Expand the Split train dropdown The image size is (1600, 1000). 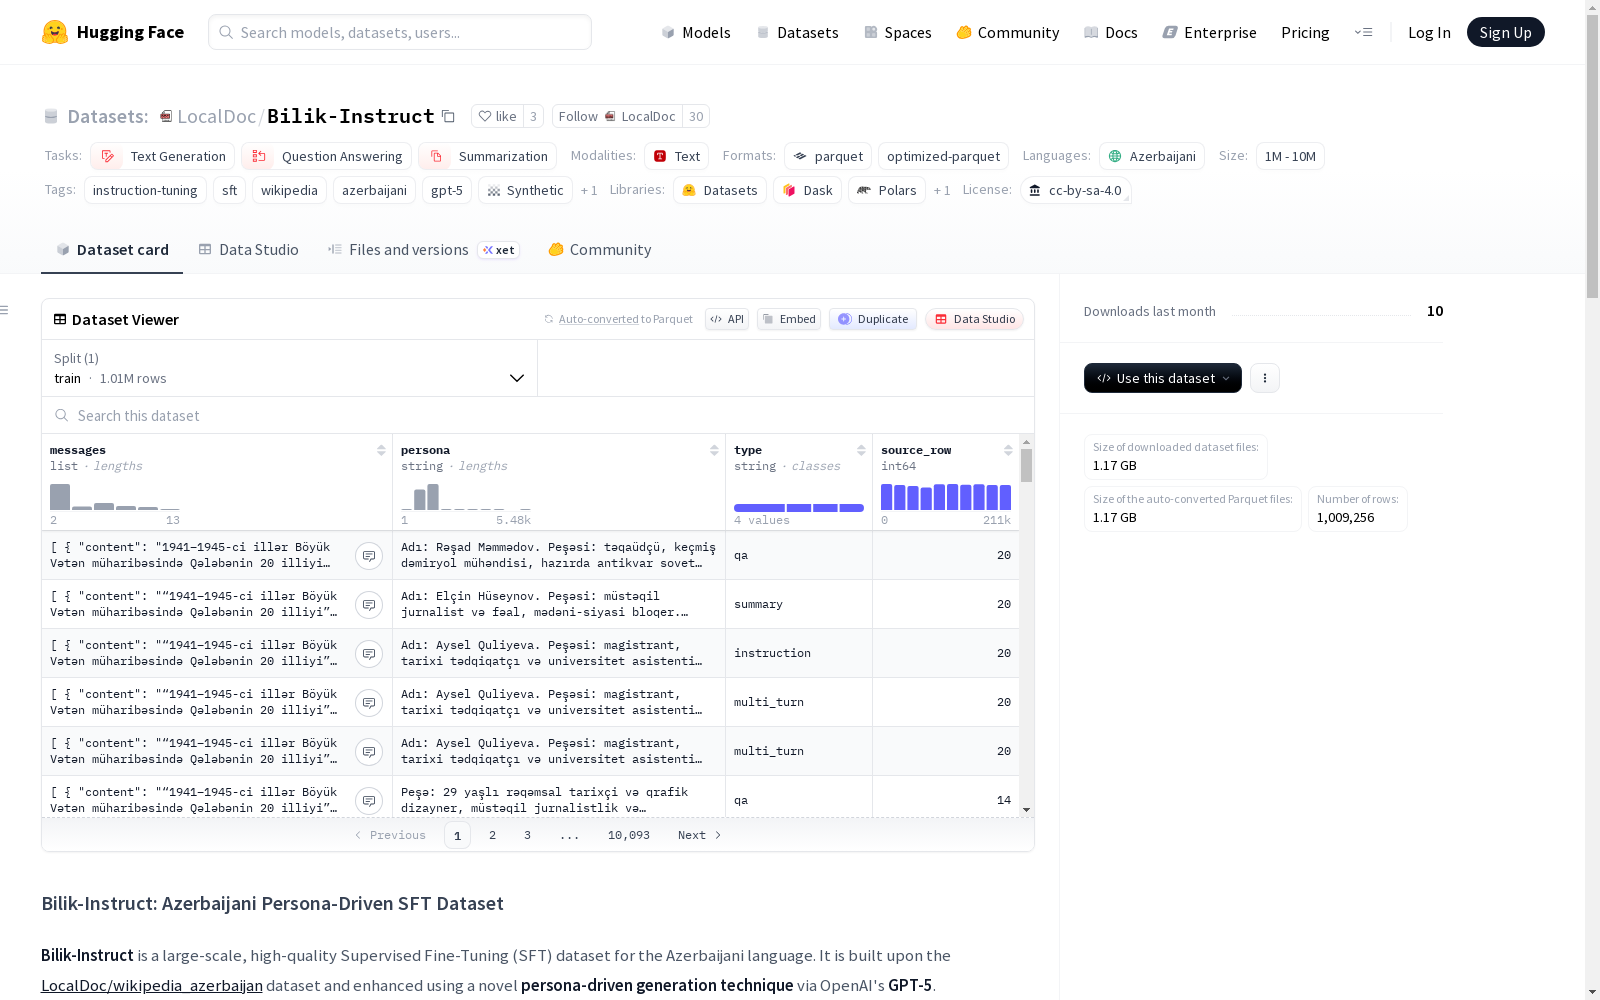pos(289,368)
